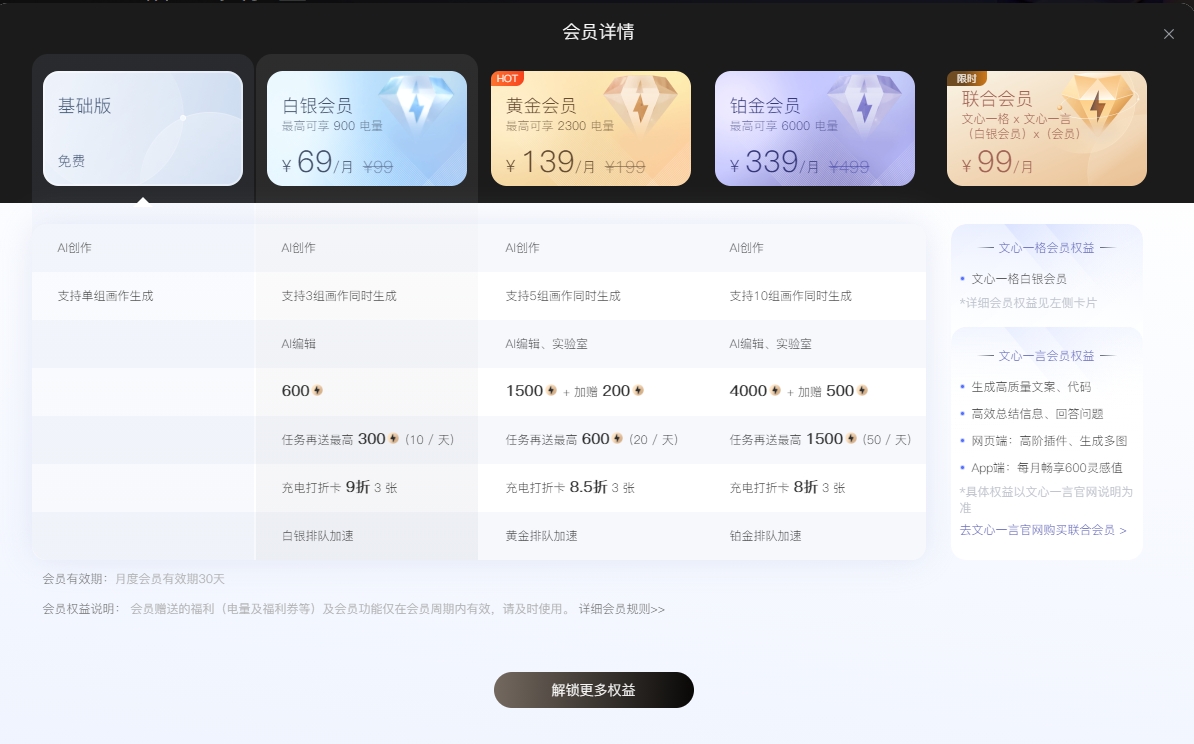Click the purple diamond icon on 铂金会员
This screenshot has height=744, width=1194.
tap(864, 103)
